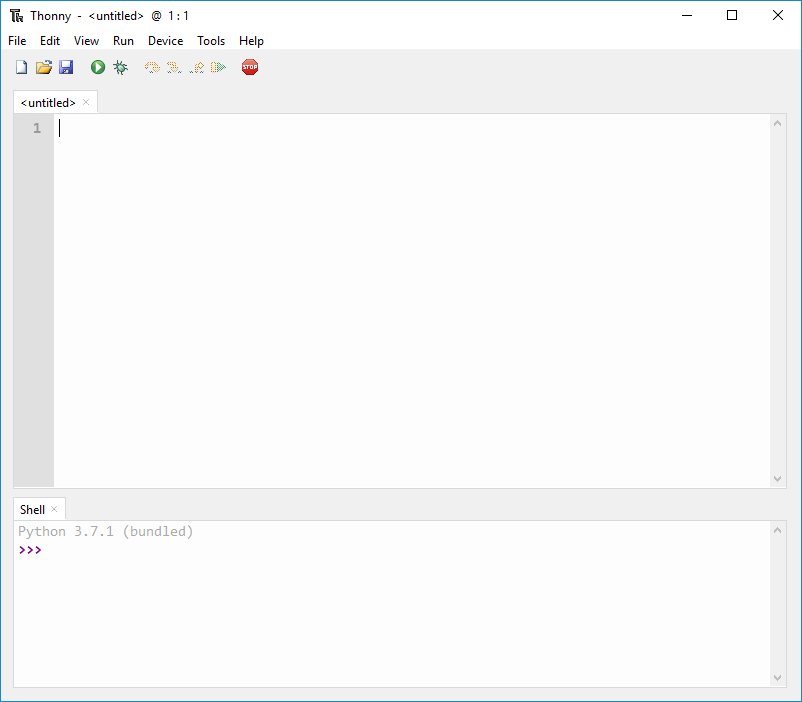Select the Step Into debug icon
802x702 pixels.
tap(174, 67)
